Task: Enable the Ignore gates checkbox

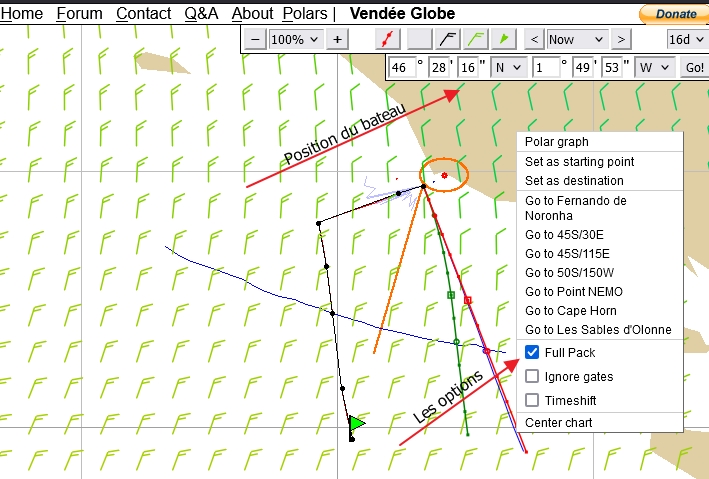Action: coord(532,376)
